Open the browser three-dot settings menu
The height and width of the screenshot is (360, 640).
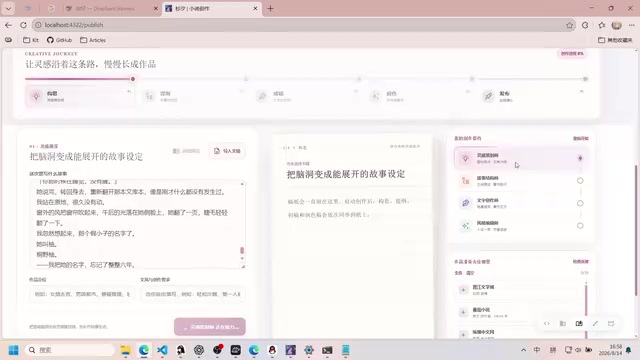tap(632, 25)
